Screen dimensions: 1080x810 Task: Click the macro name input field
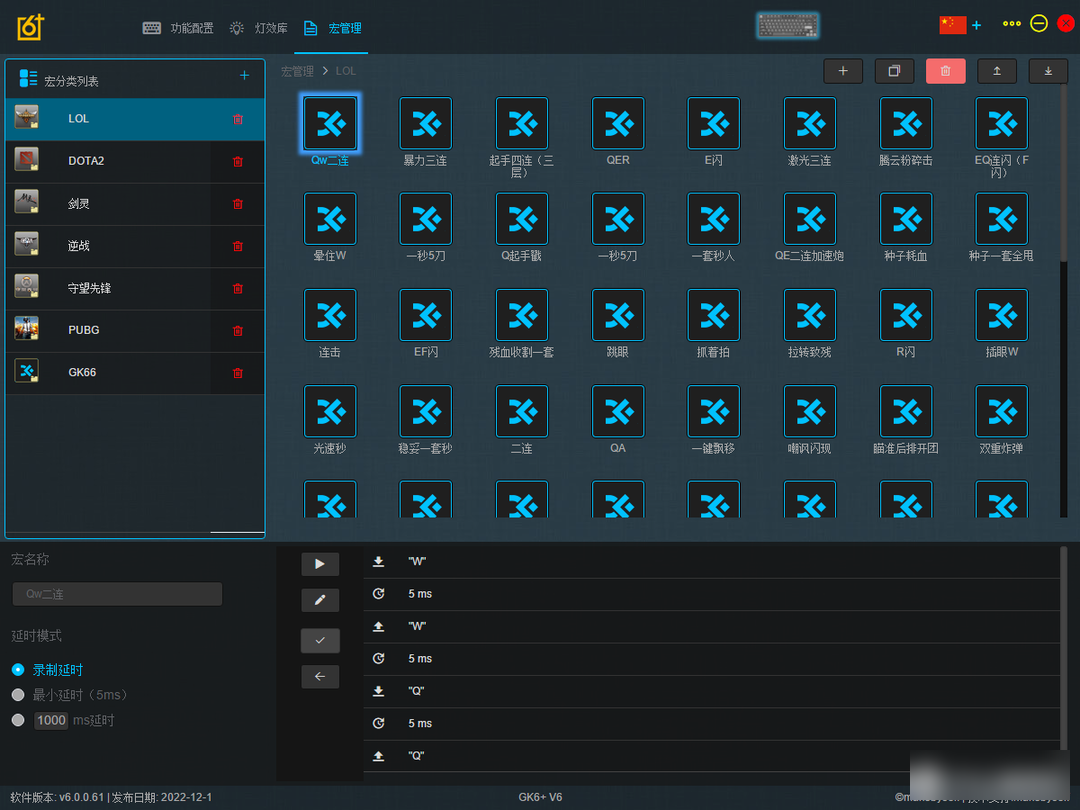[117, 594]
